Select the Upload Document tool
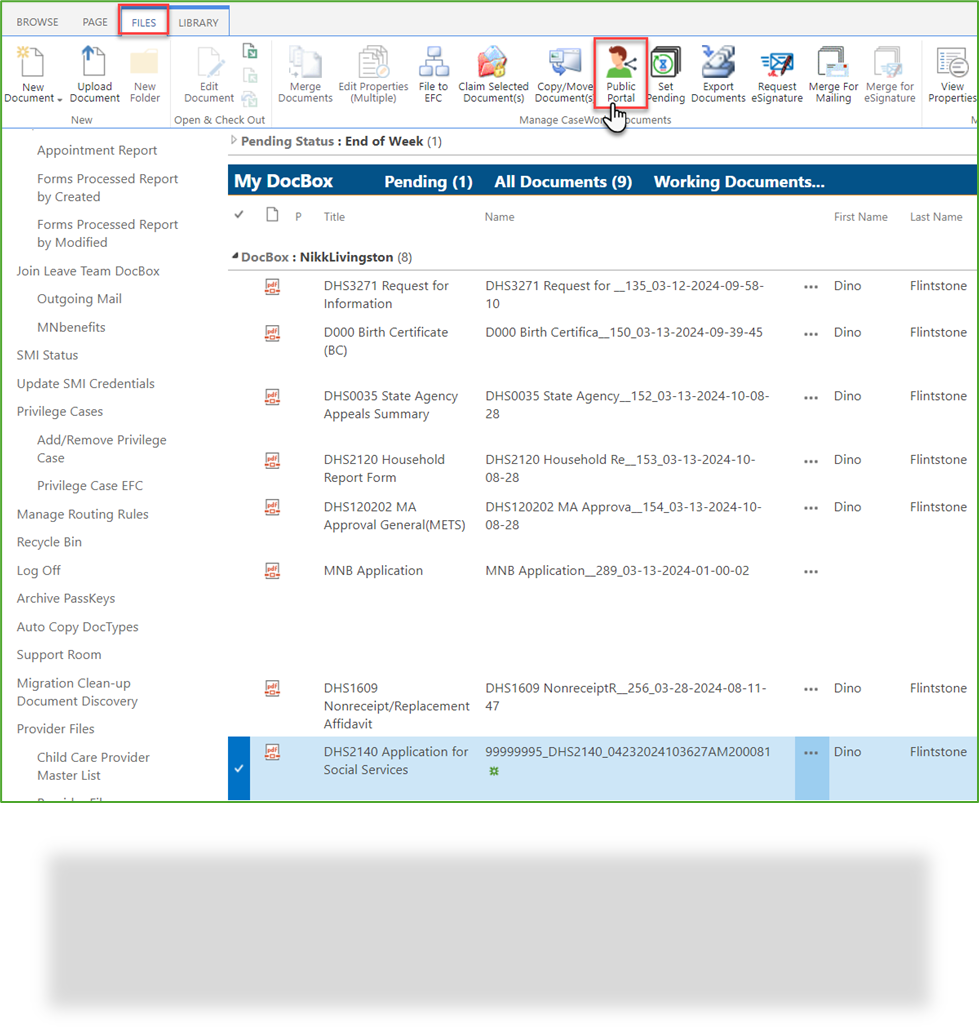 point(94,72)
